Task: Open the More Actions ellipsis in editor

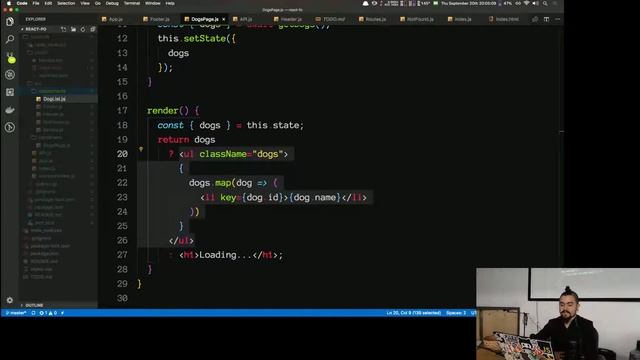Action: (558, 19)
